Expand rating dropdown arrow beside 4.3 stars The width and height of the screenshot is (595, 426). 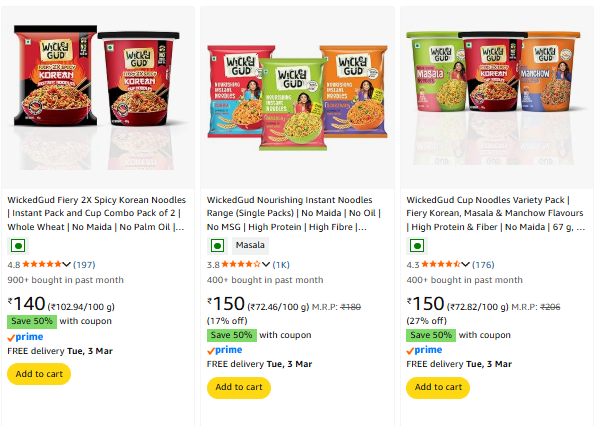(465, 264)
